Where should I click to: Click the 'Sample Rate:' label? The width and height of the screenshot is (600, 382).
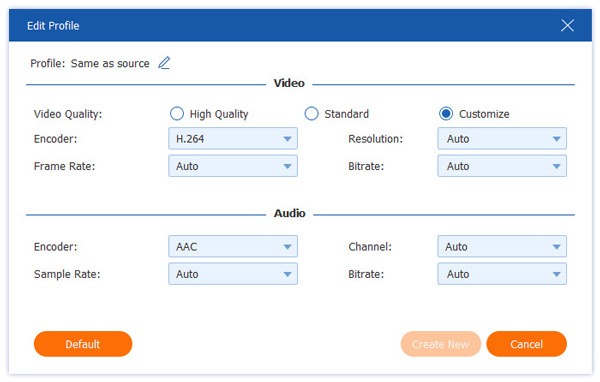[x=67, y=274]
